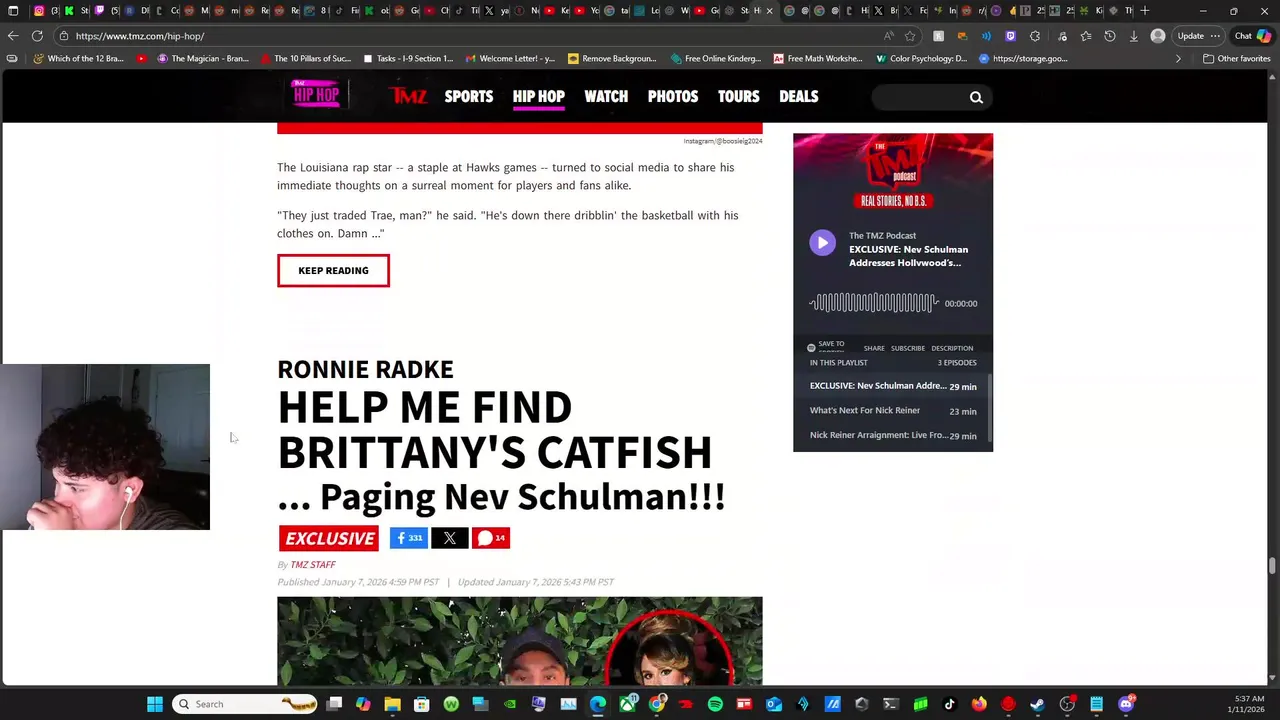Click SHARE in the podcast player

(x=874, y=348)
